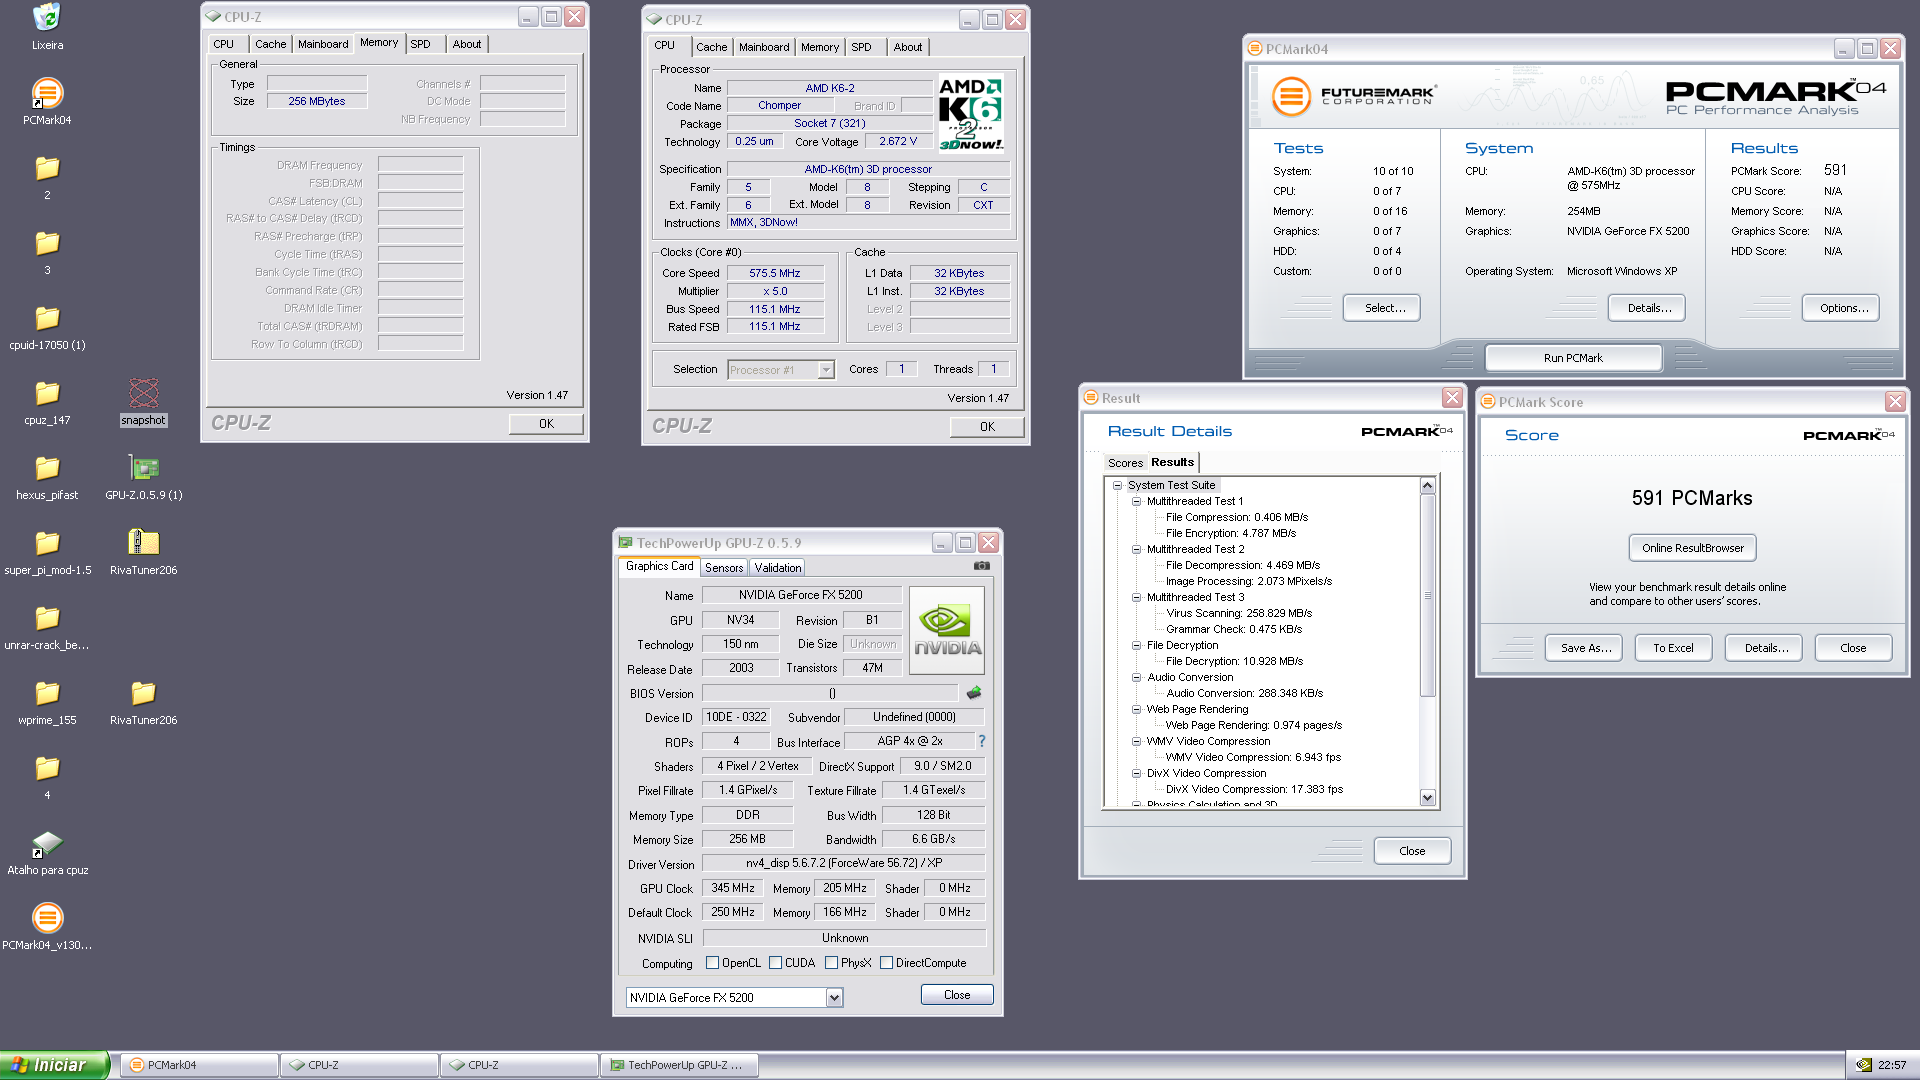
Task: Collapse the File Decryption node
Action: pos(1137,645)
